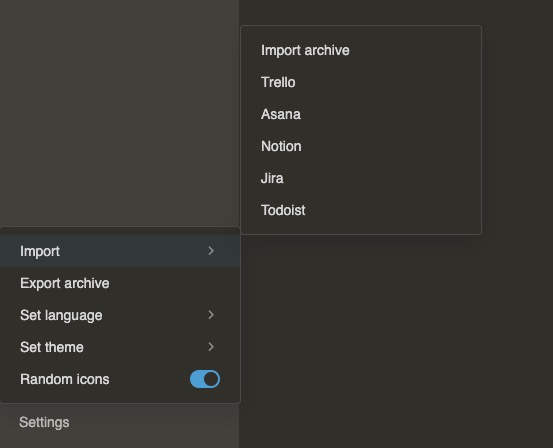This screenshot has width=553, height=448.
Task: Import from Asana
Action: pos(361,114)
